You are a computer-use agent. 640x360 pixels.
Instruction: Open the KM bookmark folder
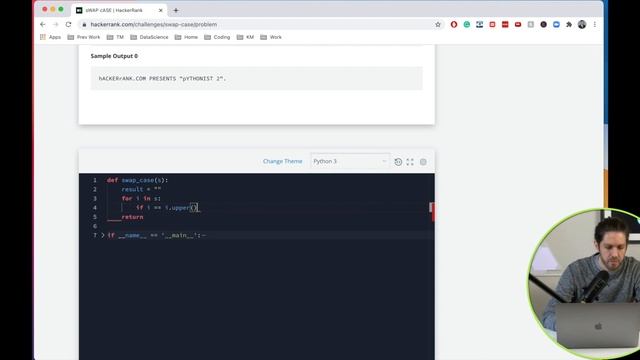coord(245,37)
